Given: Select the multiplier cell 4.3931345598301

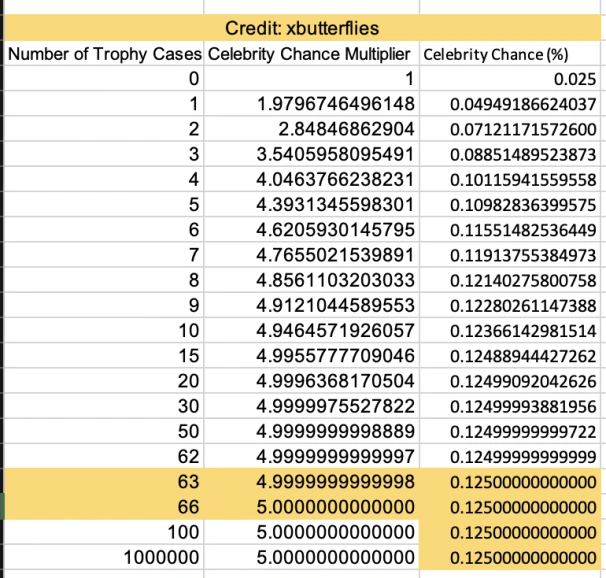Looking at the screenshot, I should [312, 204].
